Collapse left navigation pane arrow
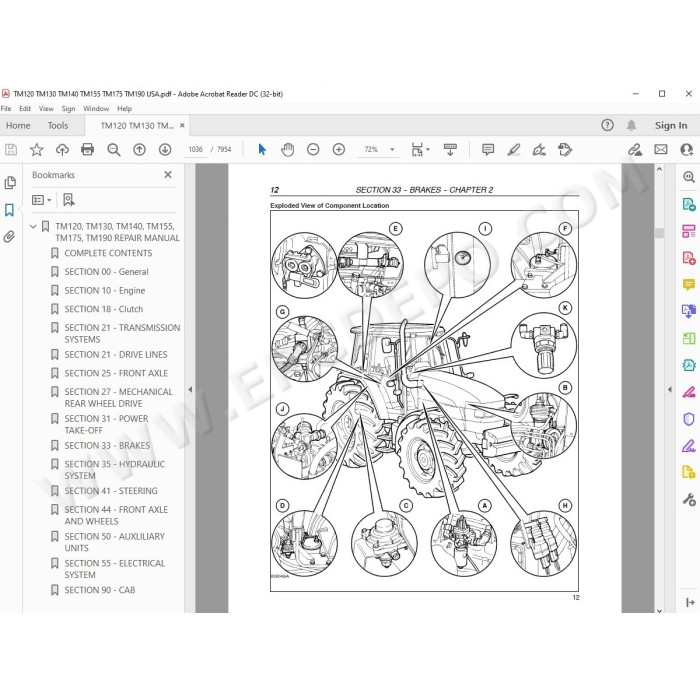The height and width of the screenshot is (700, 700). (x=190, y=389)
